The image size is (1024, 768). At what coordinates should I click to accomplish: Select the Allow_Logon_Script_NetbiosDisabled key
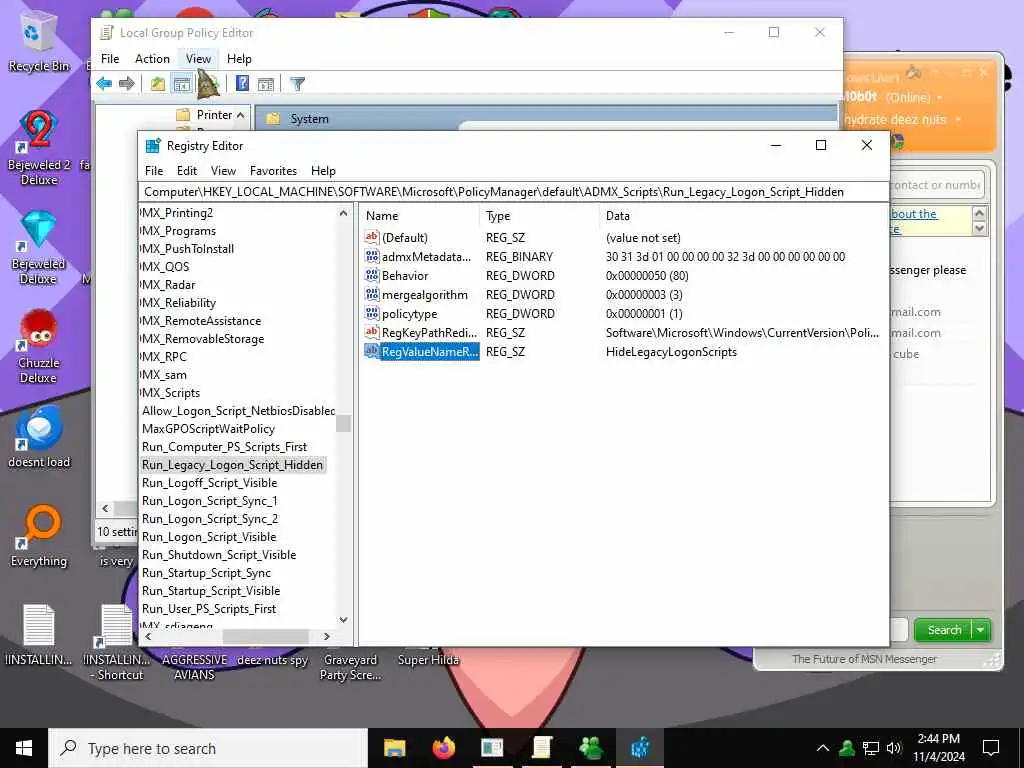coord(238,411)
